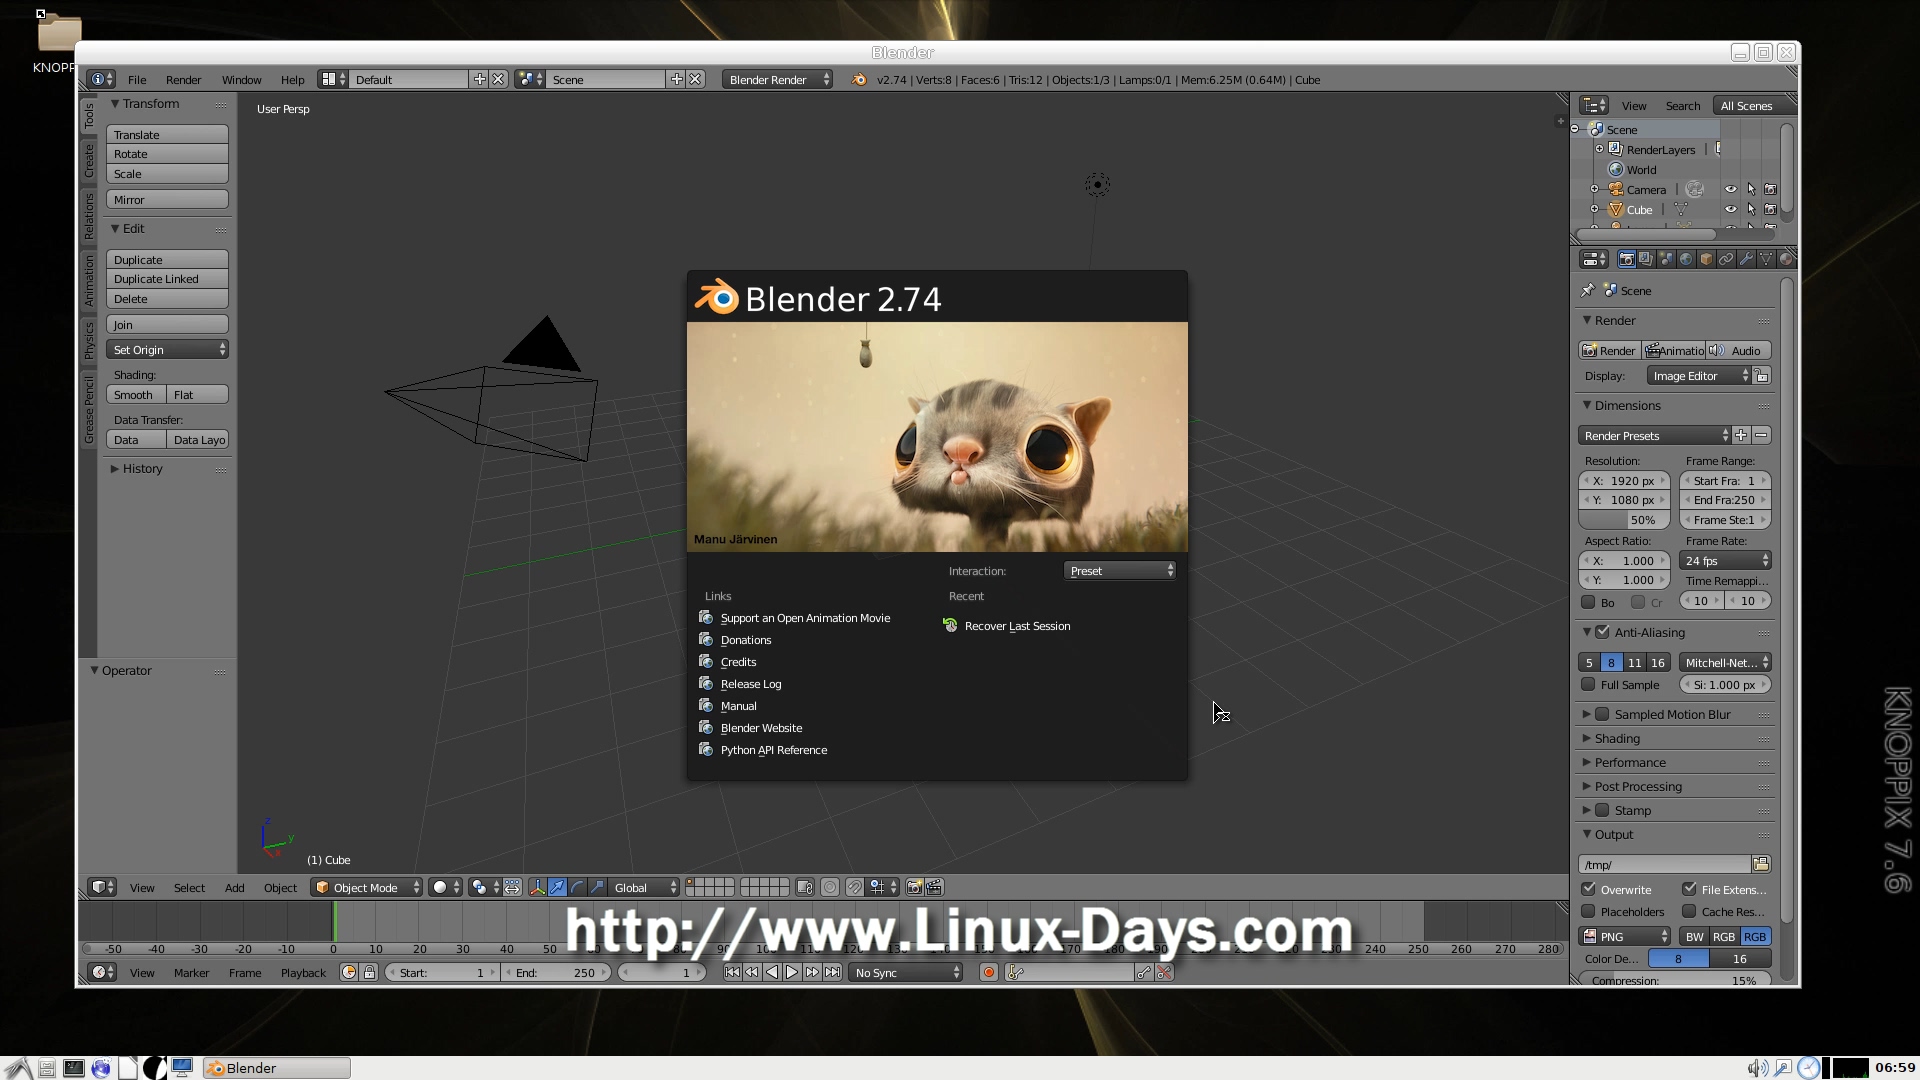Check the Placeholders checkbox
The image size is (1920, 1080).
[x=1588, y=911]
